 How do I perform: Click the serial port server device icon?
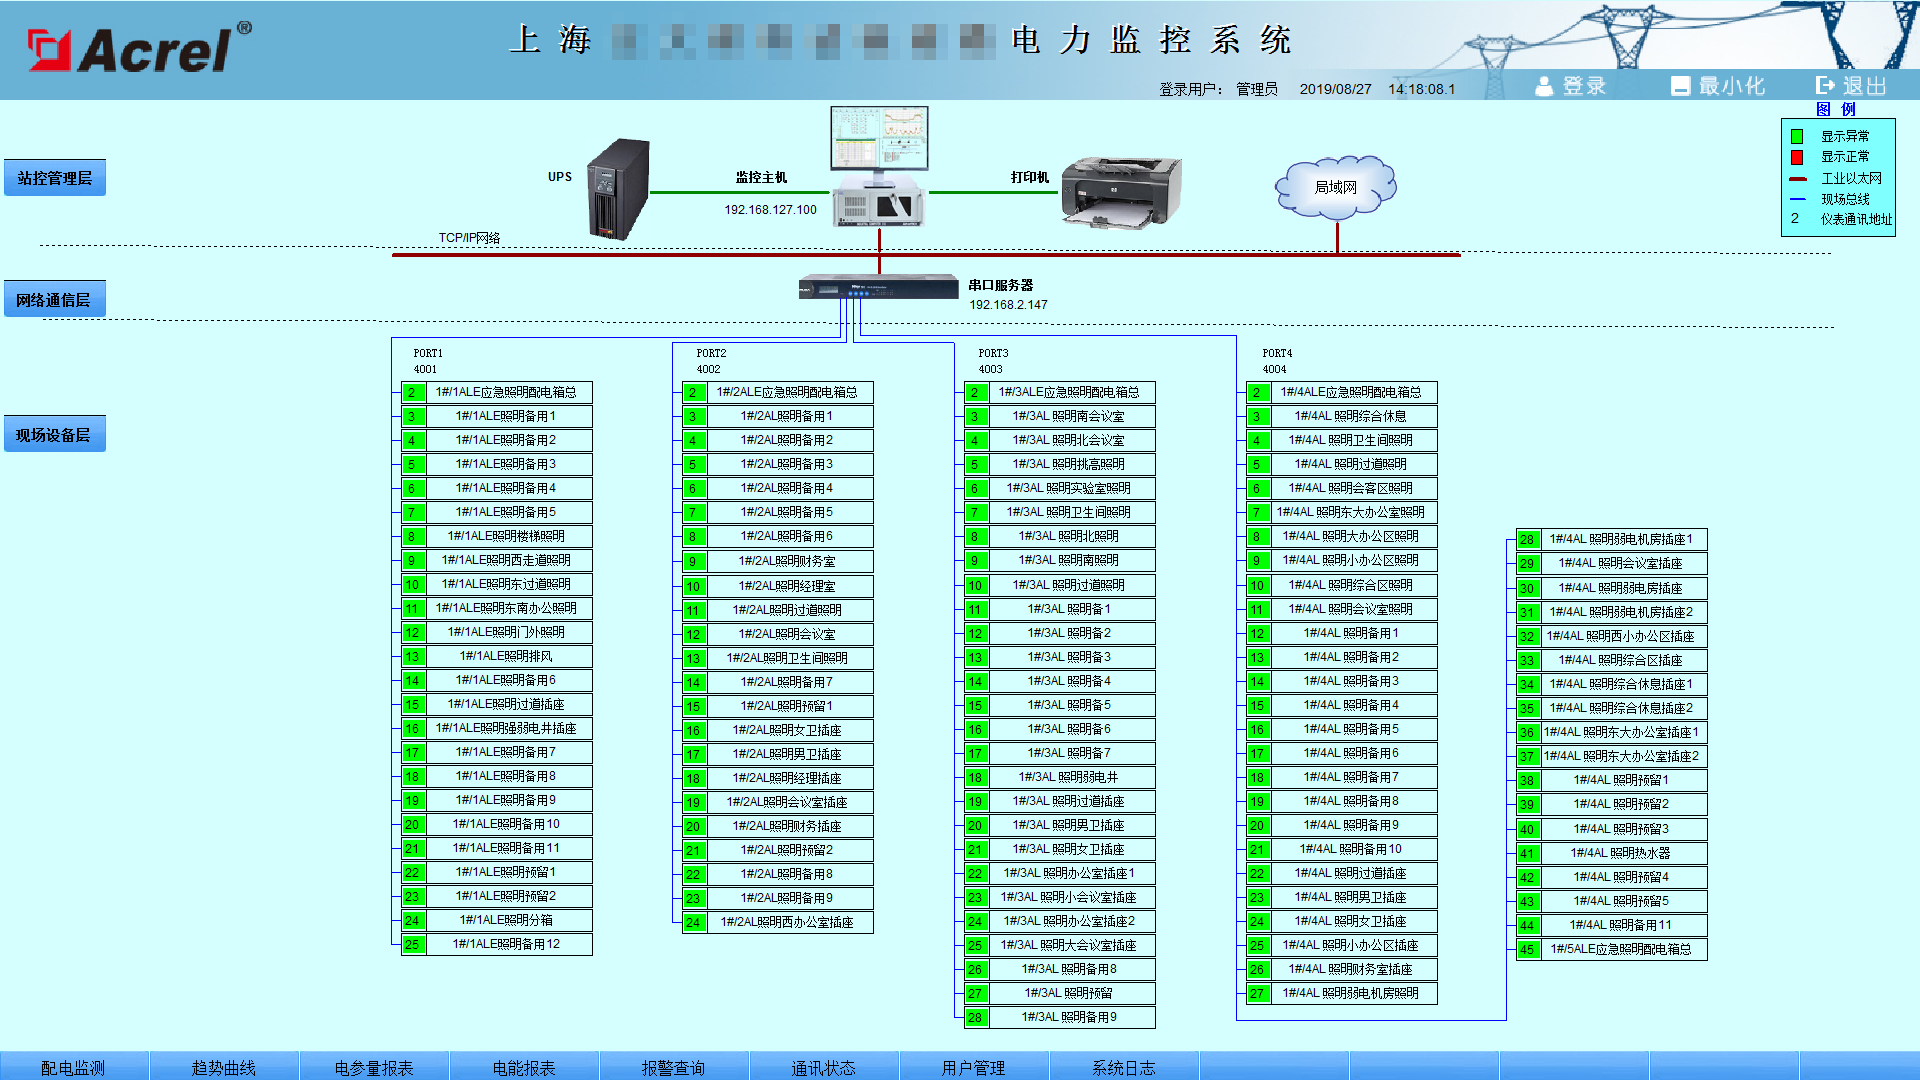pos(878,288)
